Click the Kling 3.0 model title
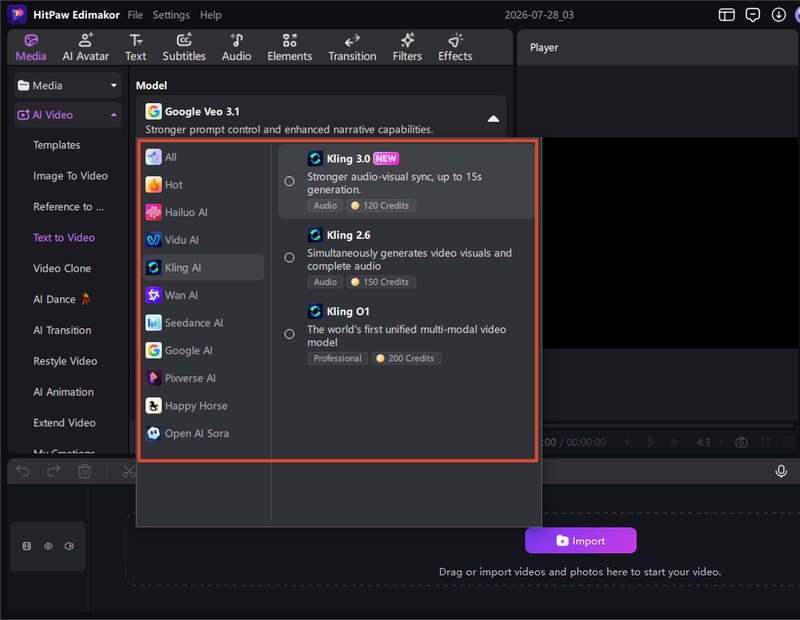Image resolution: width=800 pixels, height=620 pixels. point(348,159)
